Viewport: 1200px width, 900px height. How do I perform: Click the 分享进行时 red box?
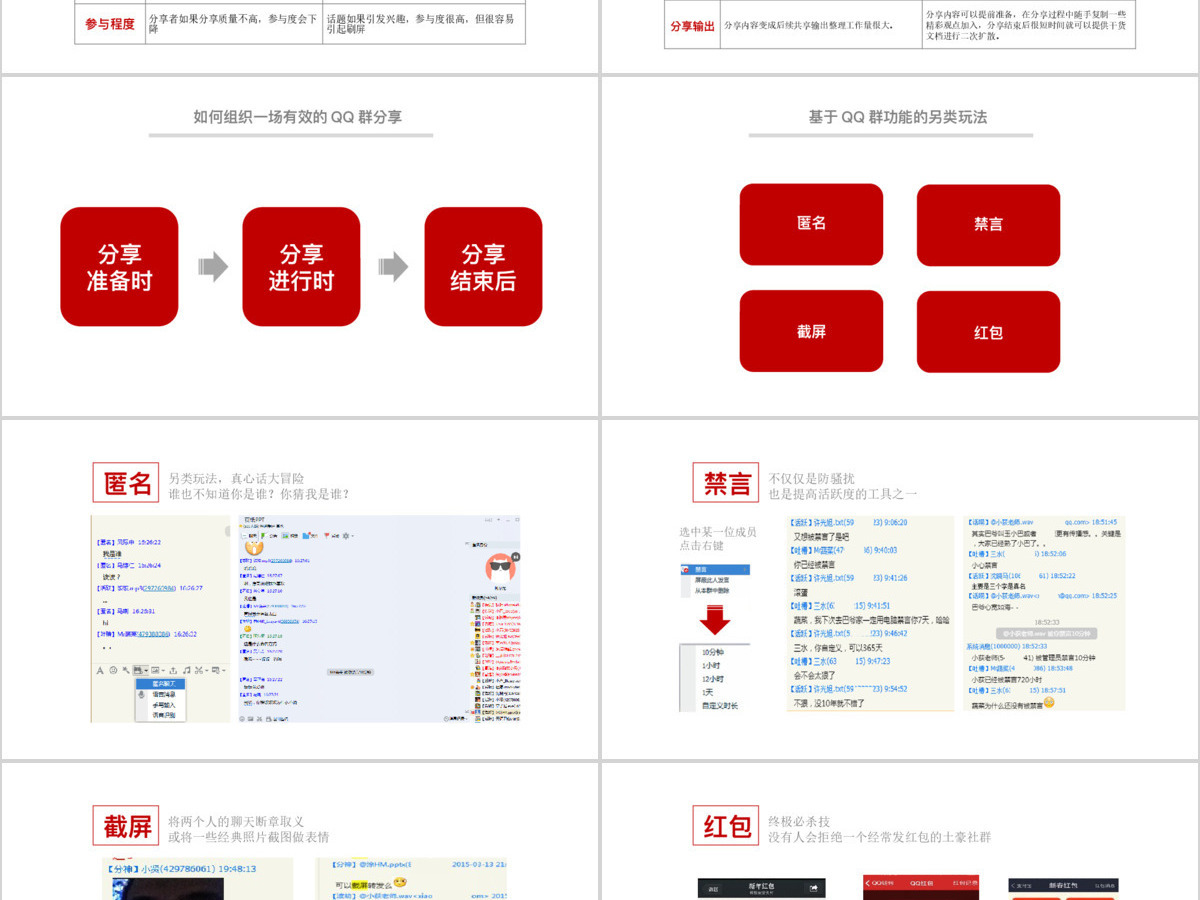(301, 267)
